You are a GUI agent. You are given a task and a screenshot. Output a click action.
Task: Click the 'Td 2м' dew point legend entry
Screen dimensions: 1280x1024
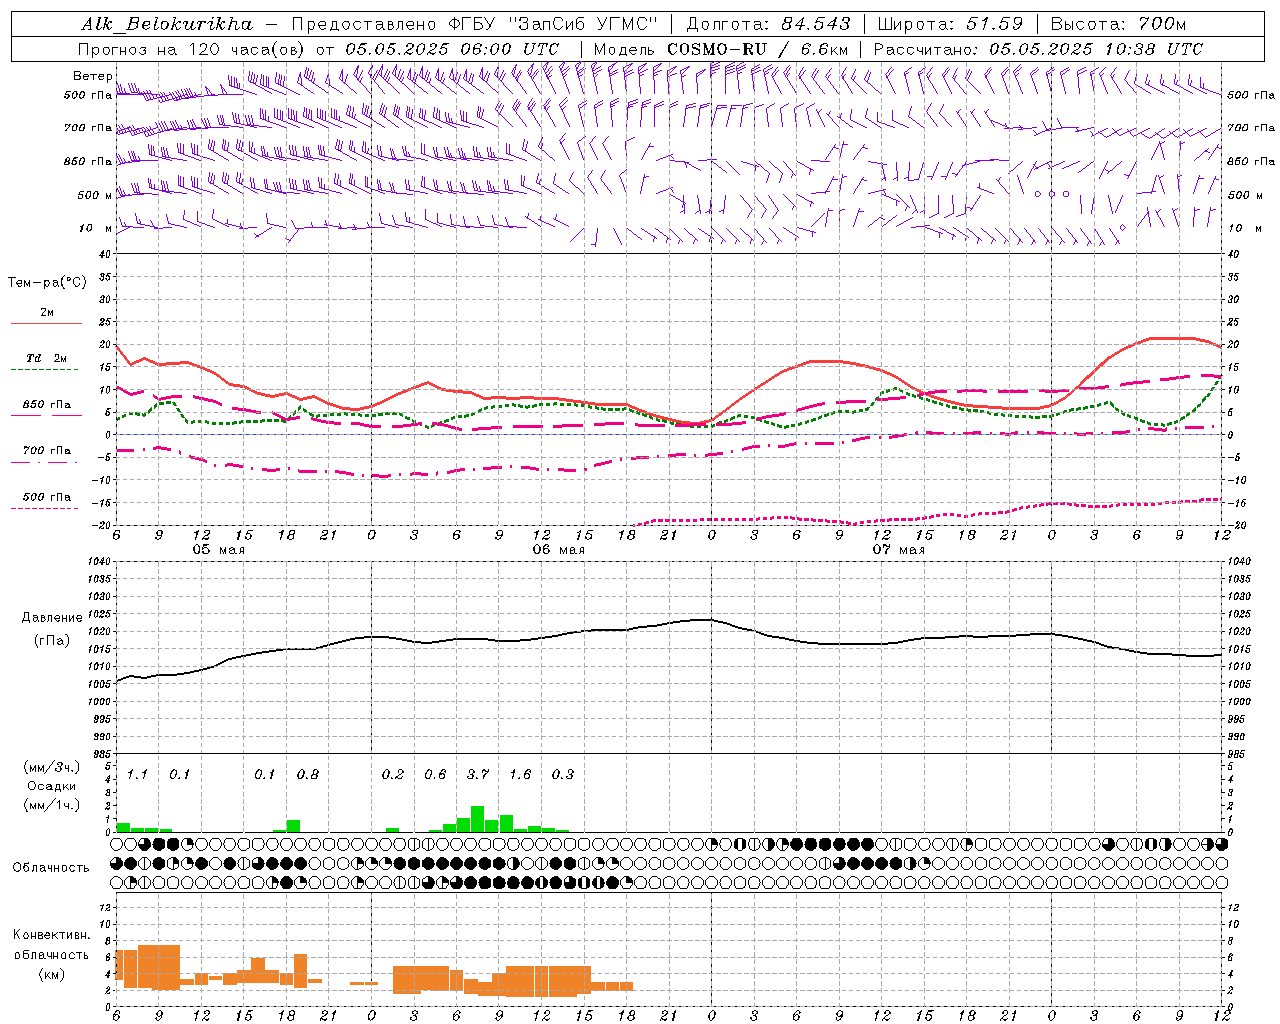(x=47, y=358)
